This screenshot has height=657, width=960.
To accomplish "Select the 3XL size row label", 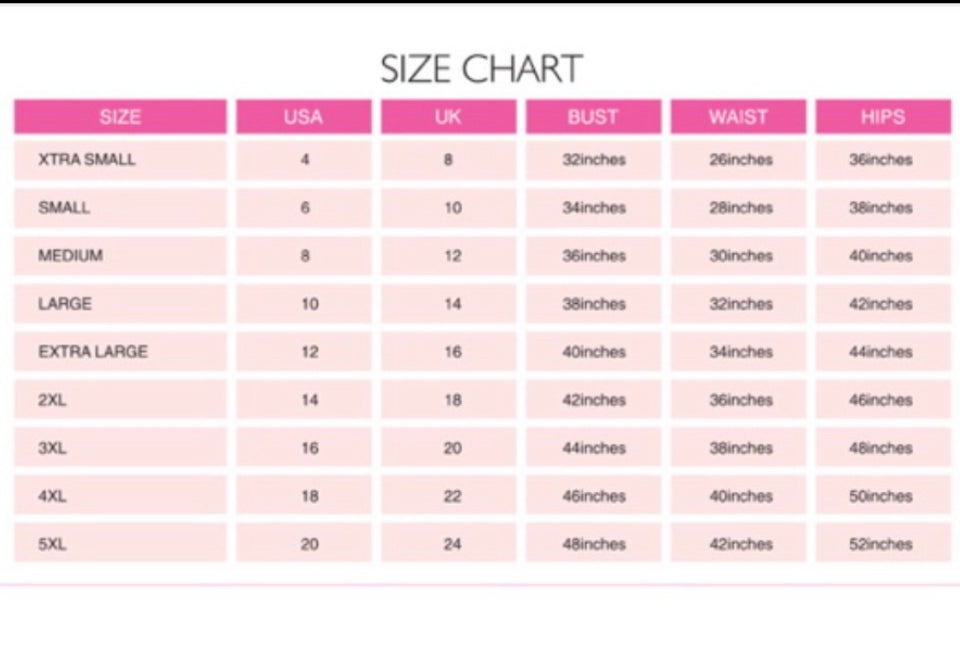I will 52,448.
